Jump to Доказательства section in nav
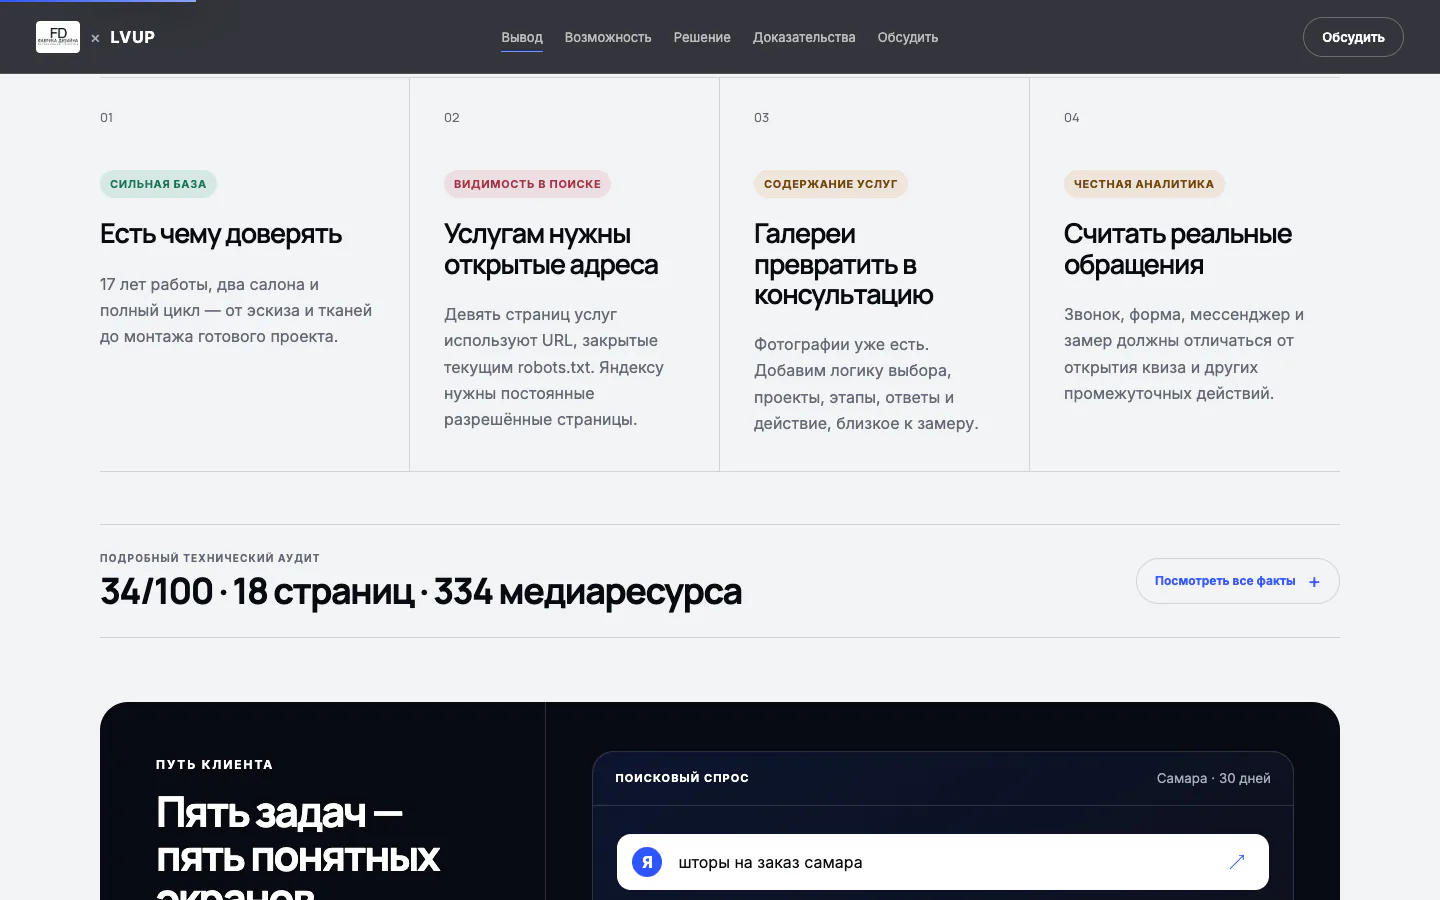 (804, 37)
